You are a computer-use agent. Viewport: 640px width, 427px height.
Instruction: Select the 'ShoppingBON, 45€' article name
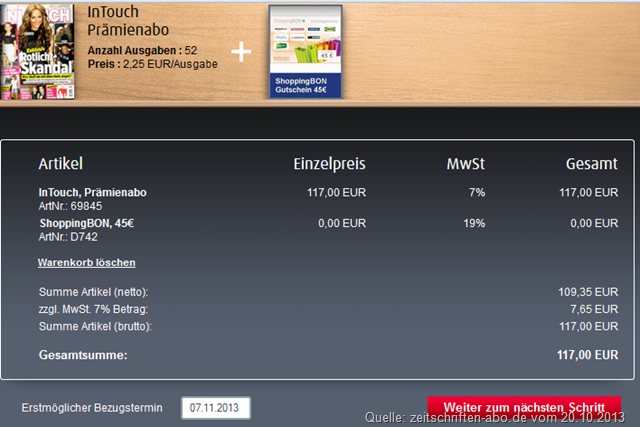click(x=87, y=223)
